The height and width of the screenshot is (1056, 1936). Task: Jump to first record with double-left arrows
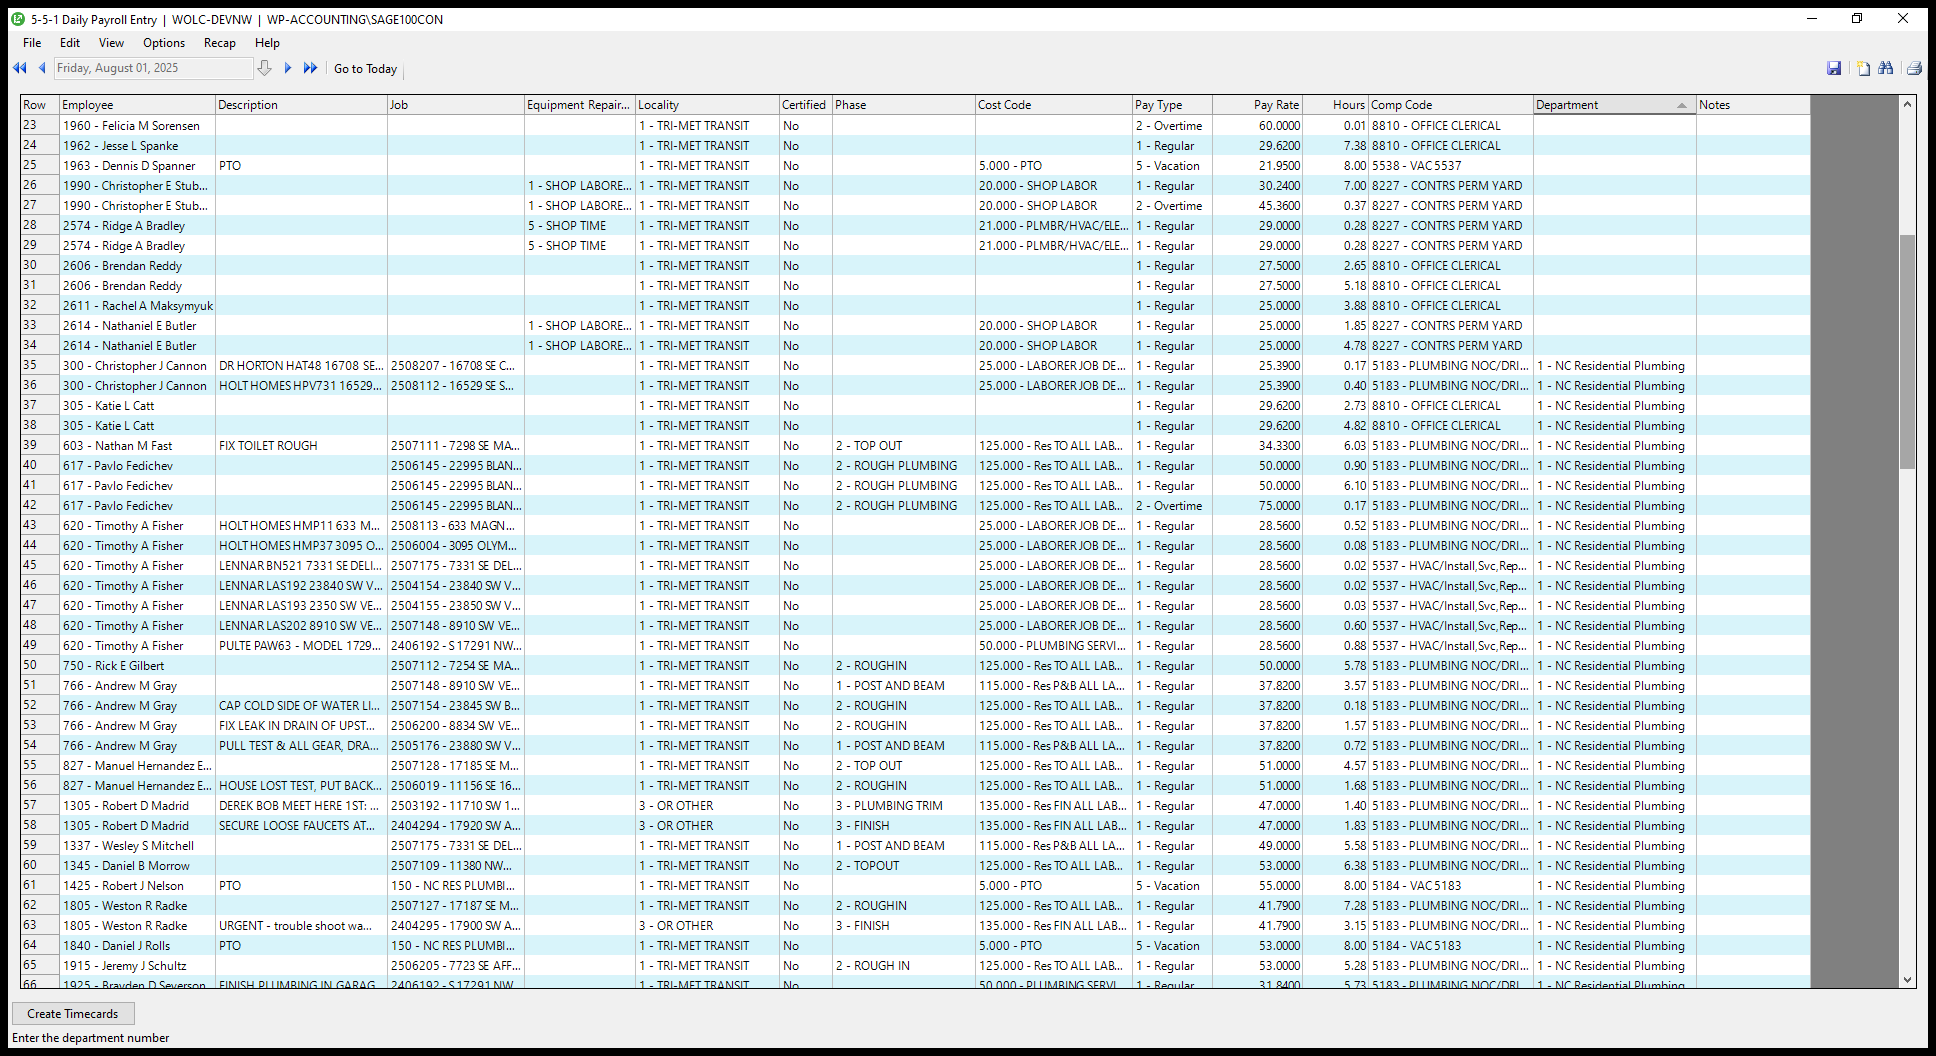coord(19,68)
